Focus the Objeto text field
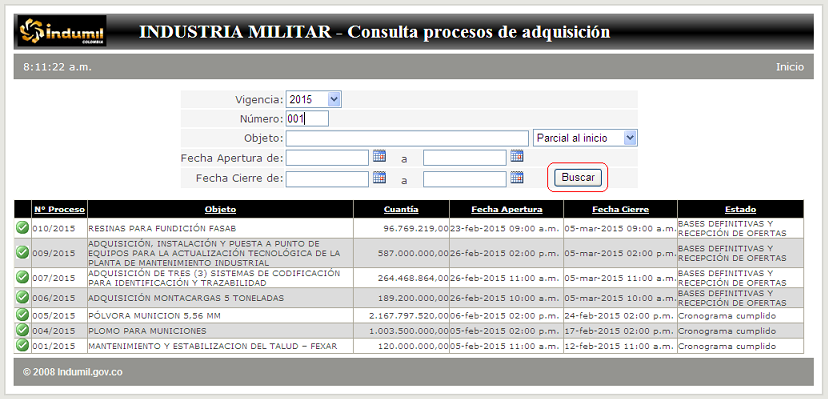Screen dimensions: 828x399 [x=407, y=138]
